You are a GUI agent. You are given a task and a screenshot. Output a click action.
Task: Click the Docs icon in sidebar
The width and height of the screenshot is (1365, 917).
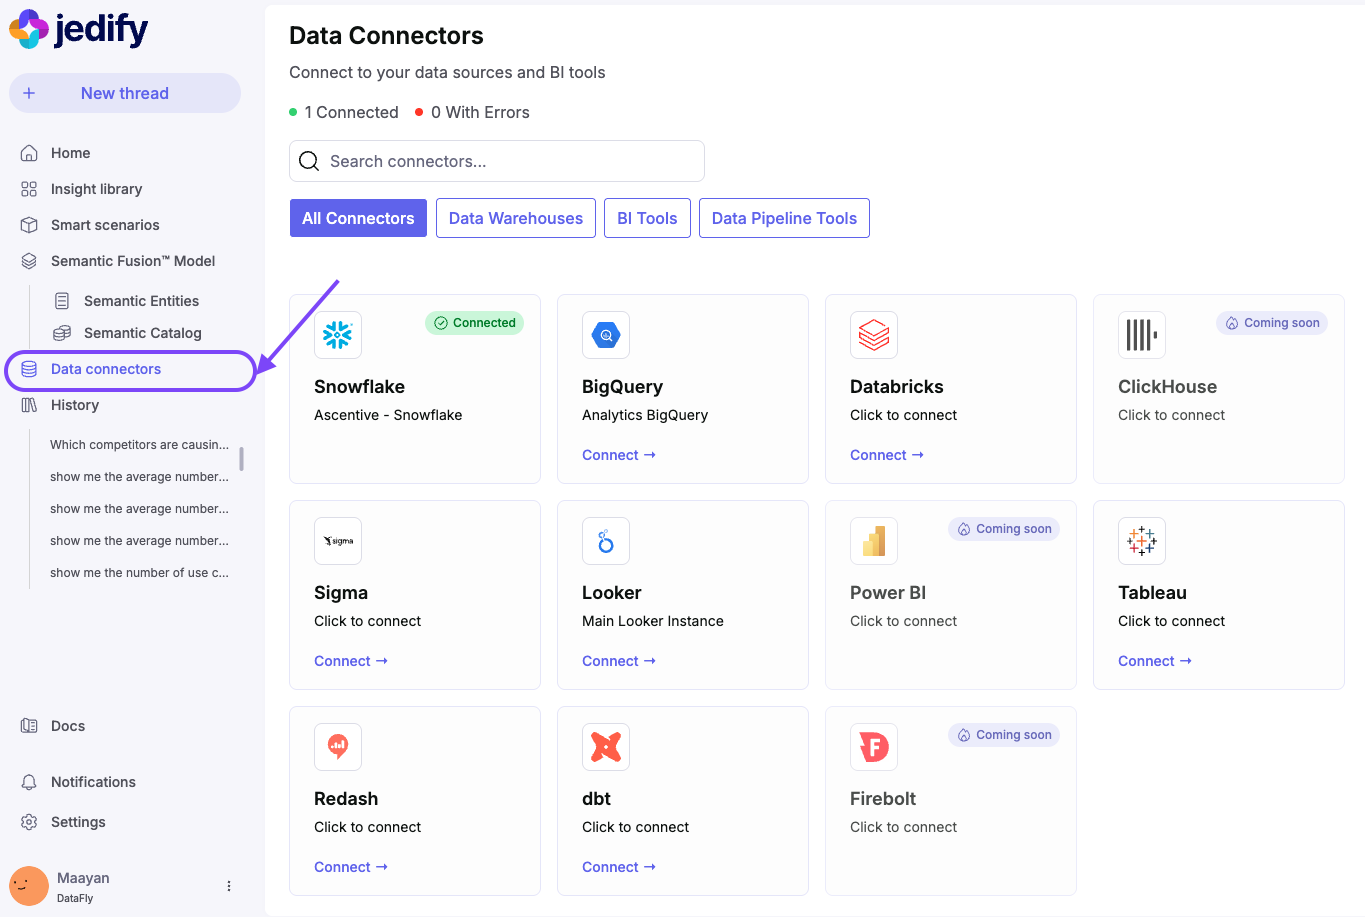point(29,726)
